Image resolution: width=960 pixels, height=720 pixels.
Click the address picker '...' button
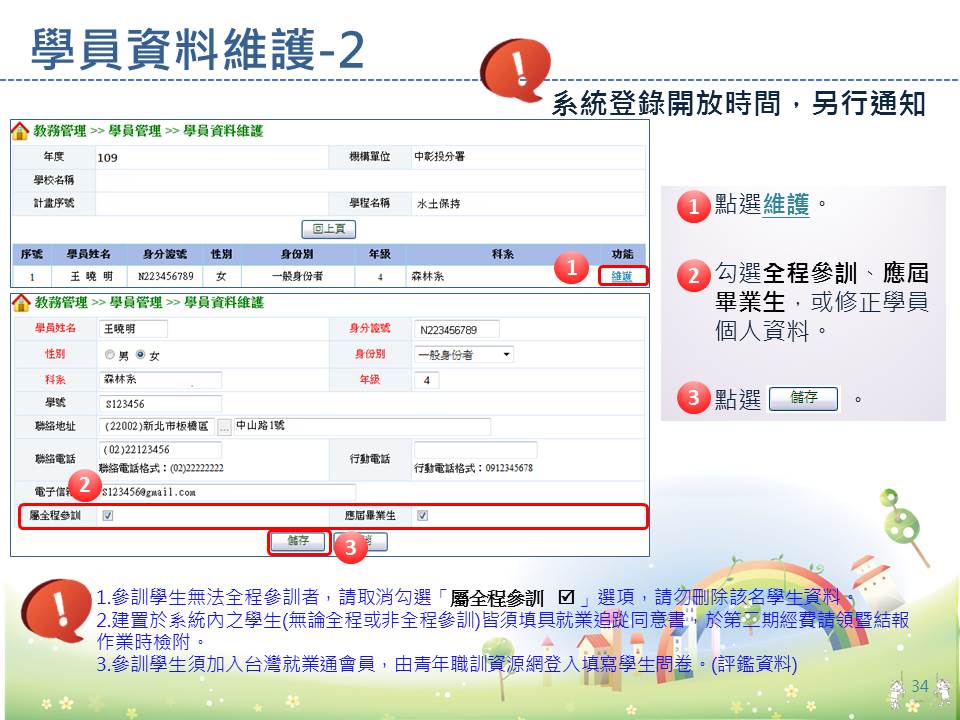tap(224, 427)
